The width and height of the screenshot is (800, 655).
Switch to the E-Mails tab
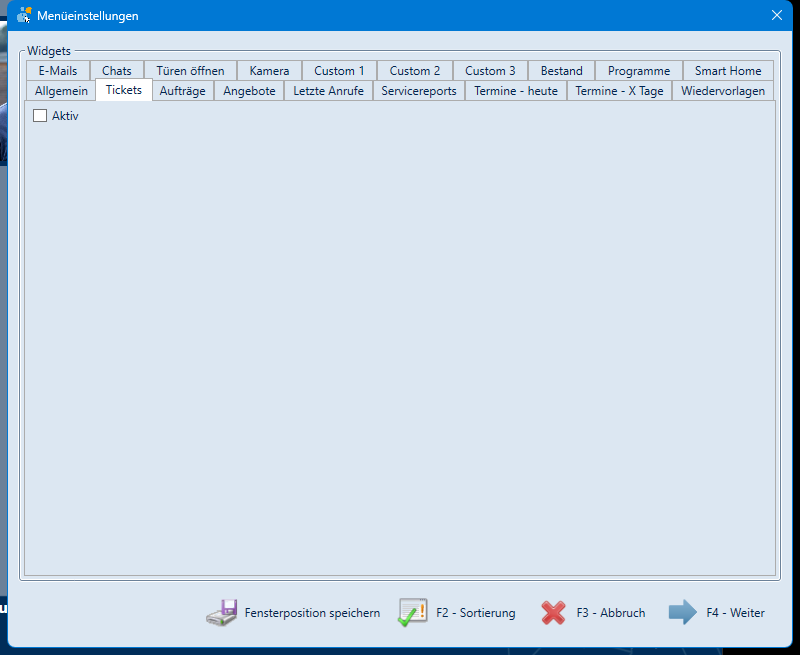pyautogui.click(x=58, y=70)
